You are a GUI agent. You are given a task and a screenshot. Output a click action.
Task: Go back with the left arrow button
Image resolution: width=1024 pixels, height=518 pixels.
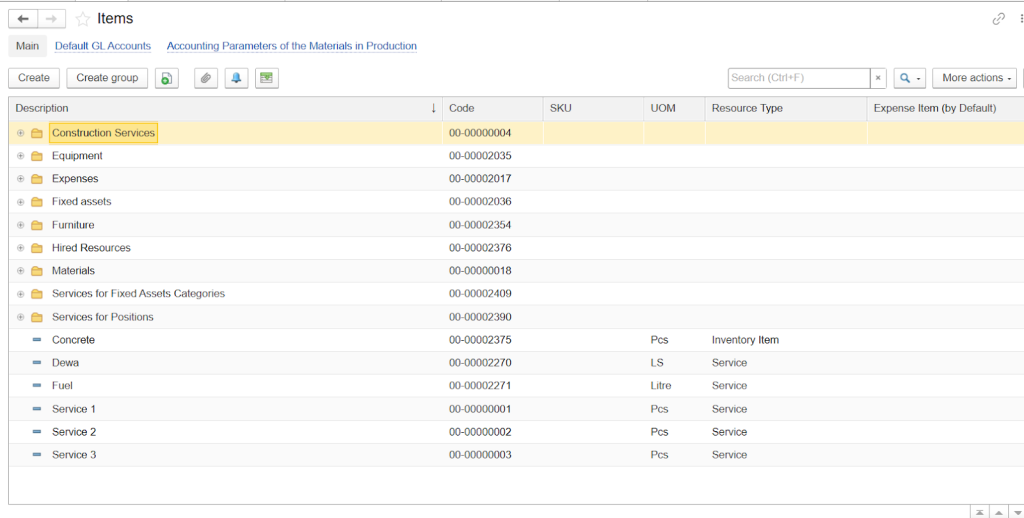coord(23,19)
